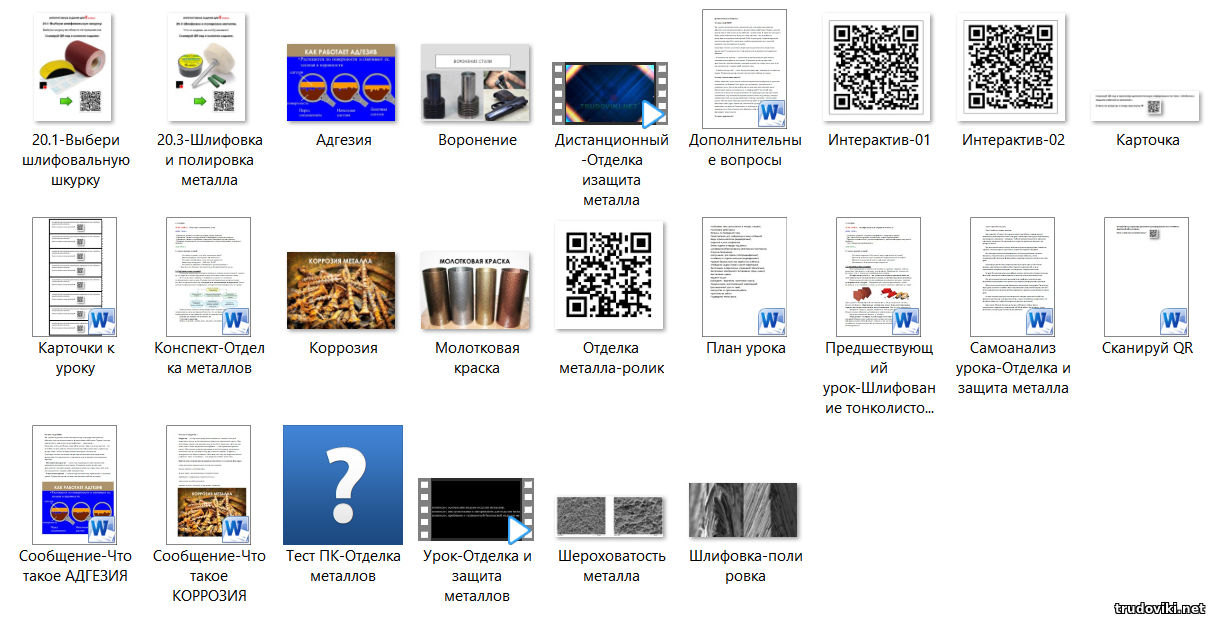The image size is (1216, 624).
Task: Select the План урока Word document icon
Action: pyautogui.click(x=745, y=277)
